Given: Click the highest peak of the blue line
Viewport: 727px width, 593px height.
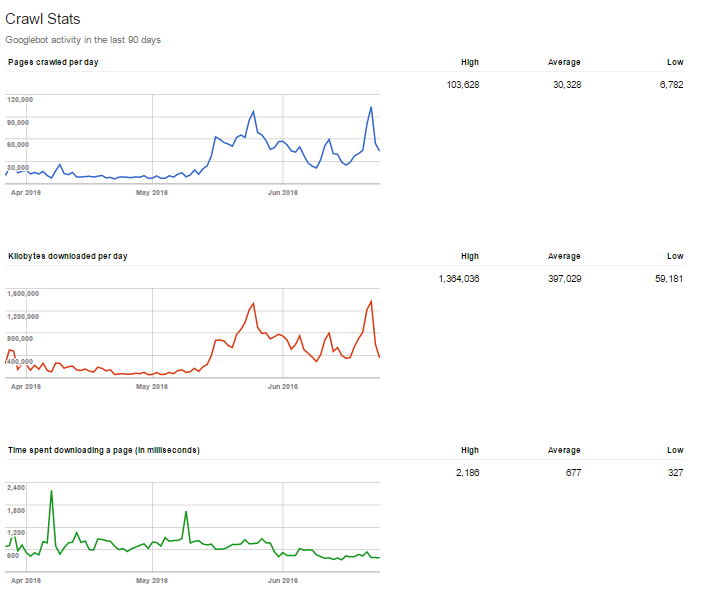Looking at the screenshot, I should coord(372,107).
